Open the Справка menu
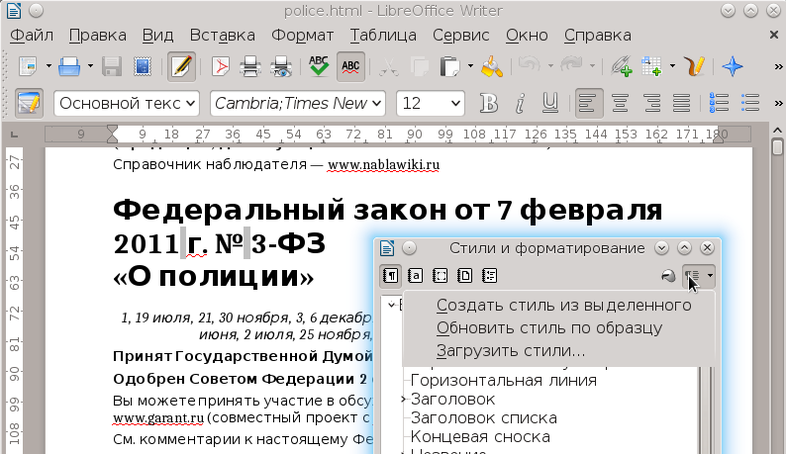The image size is (786, 454). 598,36
